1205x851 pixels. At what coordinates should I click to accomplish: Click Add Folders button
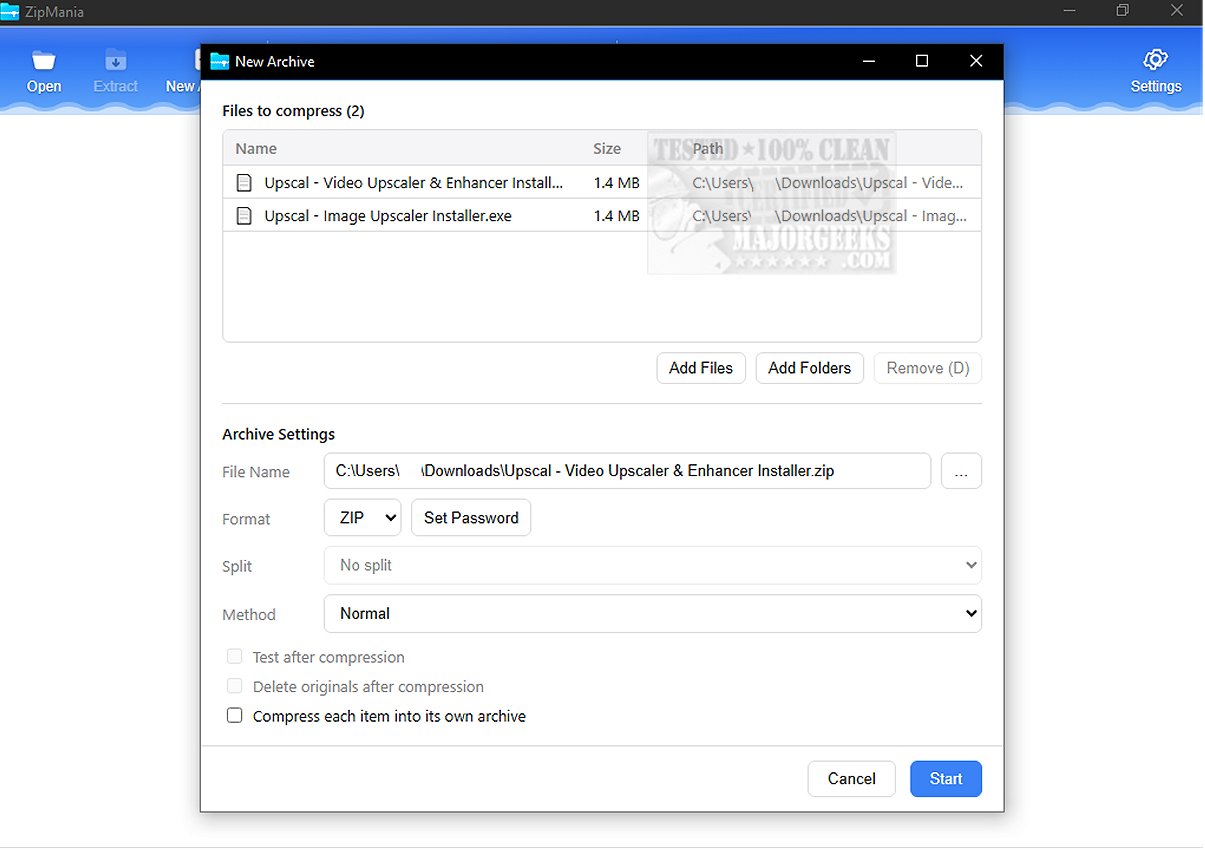(x=809, y=368)
